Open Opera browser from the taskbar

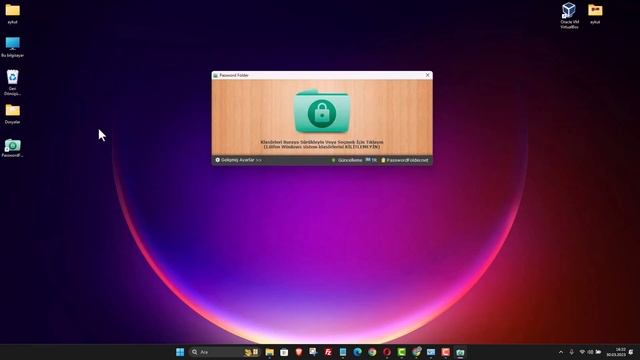tap(387, 352)
